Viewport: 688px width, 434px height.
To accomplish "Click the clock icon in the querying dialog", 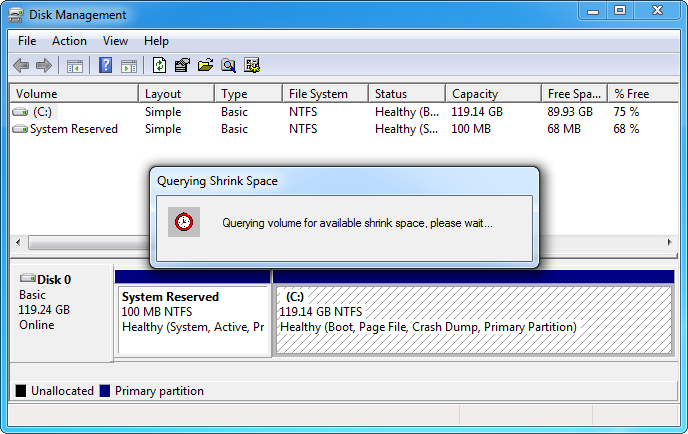I will pos(184,222).
